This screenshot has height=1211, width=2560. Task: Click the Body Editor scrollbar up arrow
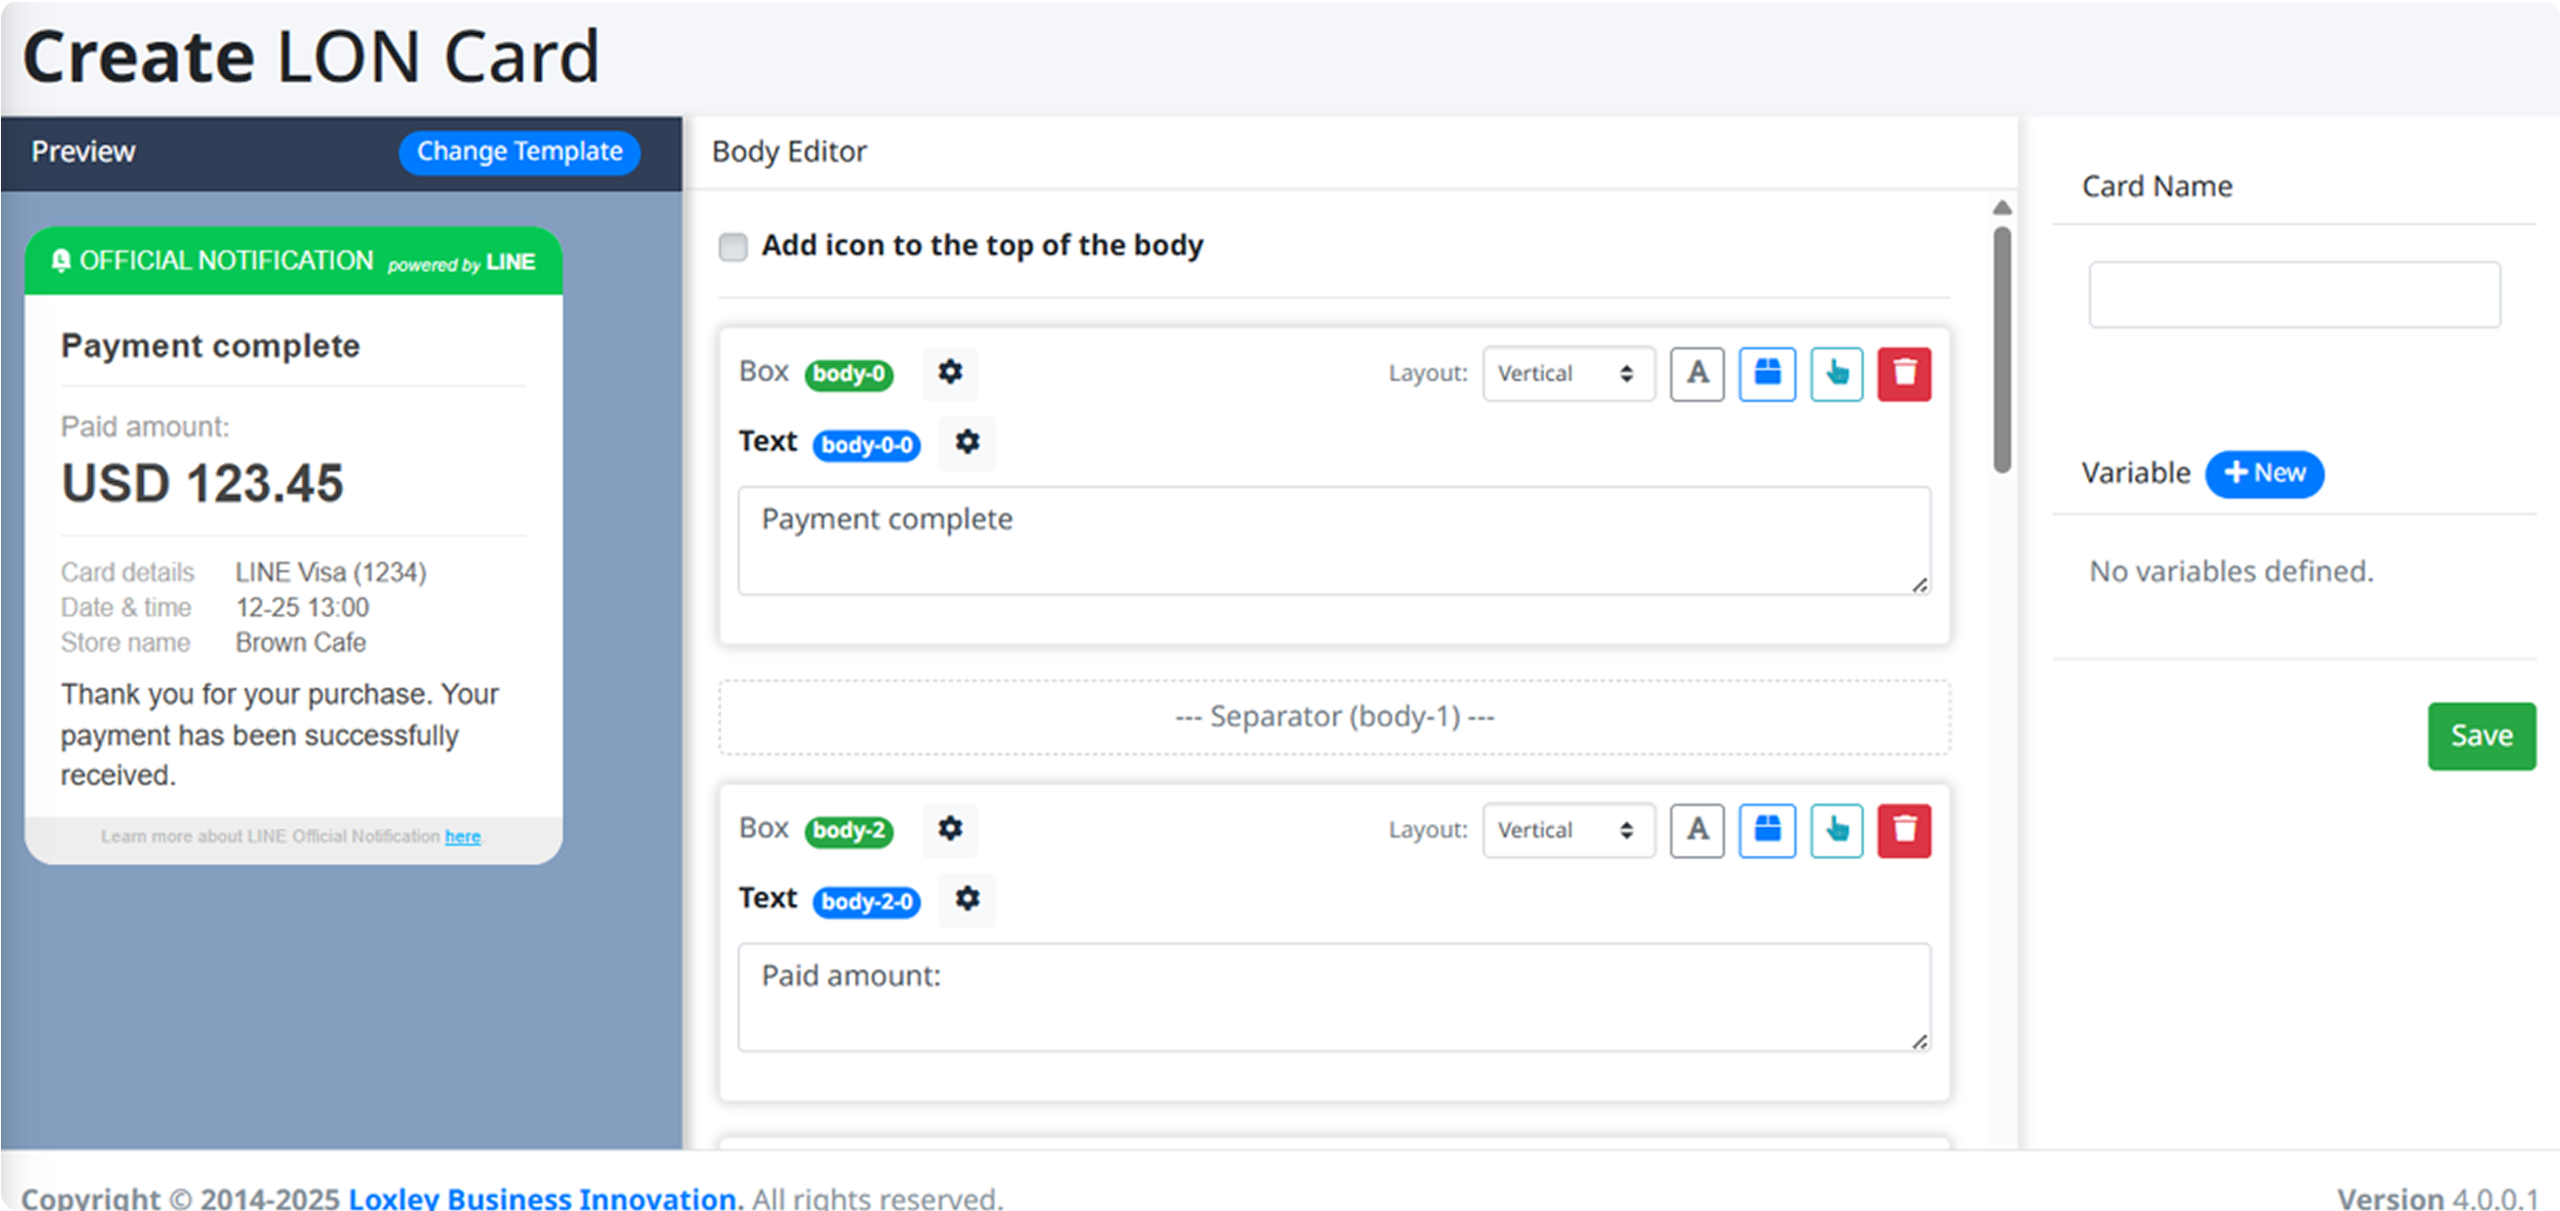[2002, 207]
